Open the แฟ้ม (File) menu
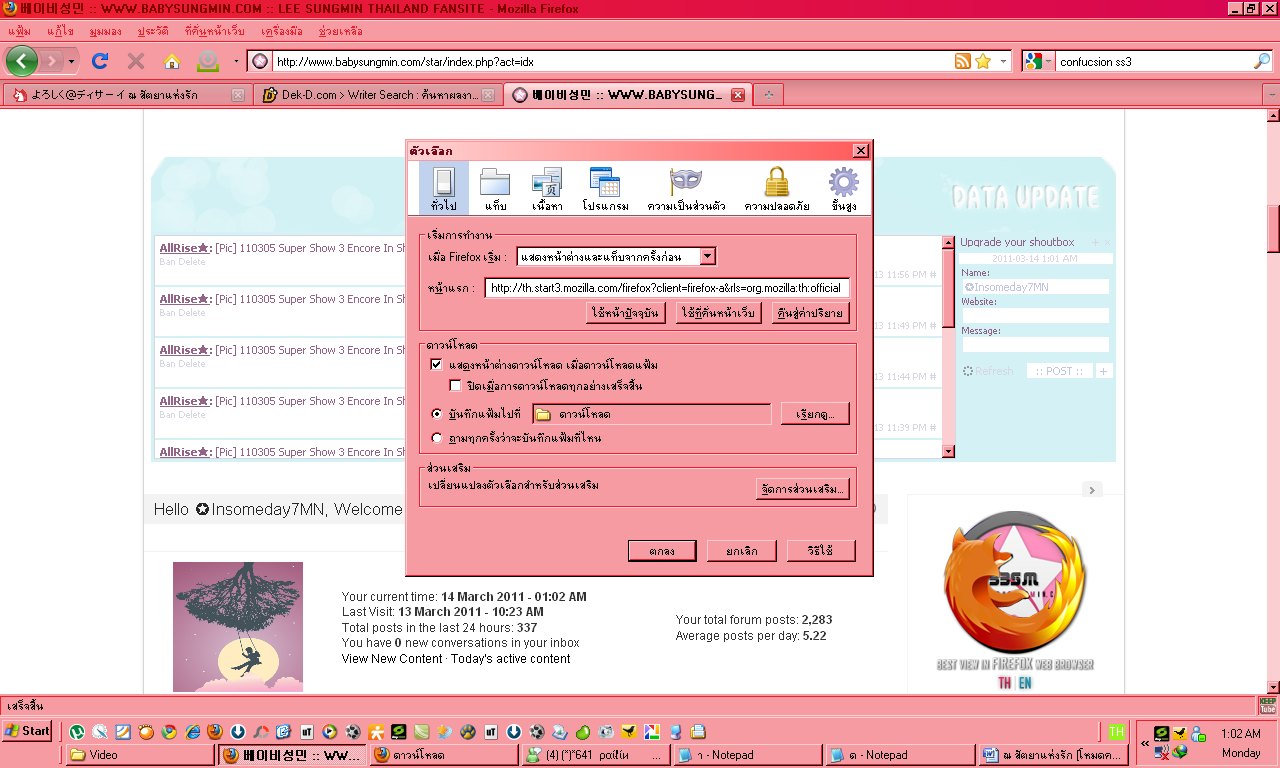Image resolution: width=1280 pixels, height=768 pixels. coord(18,31)
